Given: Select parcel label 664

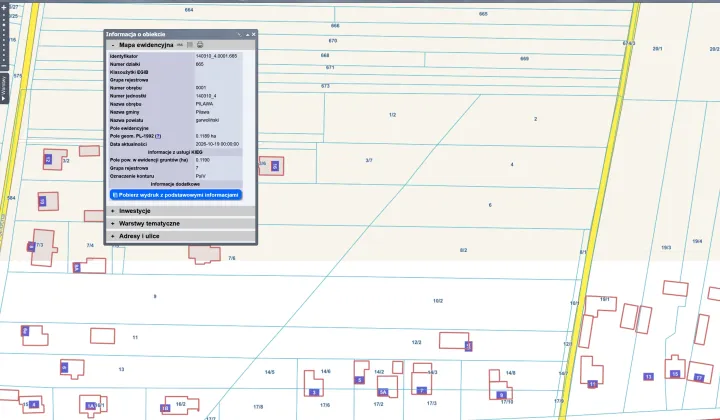Looking at the screenshot, I should pyautogui.click(x=189, y=10).
